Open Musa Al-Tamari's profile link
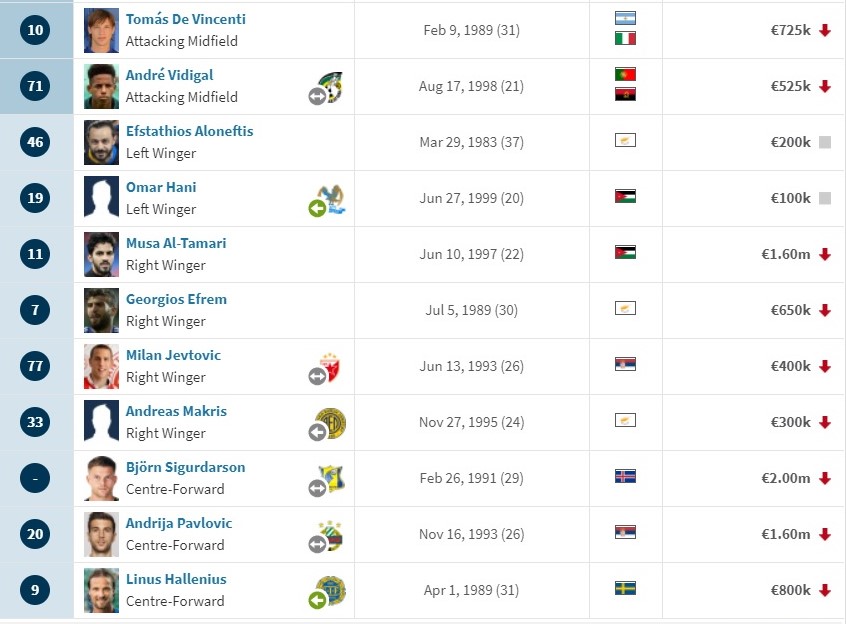Image resolution: width=846 pixels, height=624 pixels. [176, 243]
